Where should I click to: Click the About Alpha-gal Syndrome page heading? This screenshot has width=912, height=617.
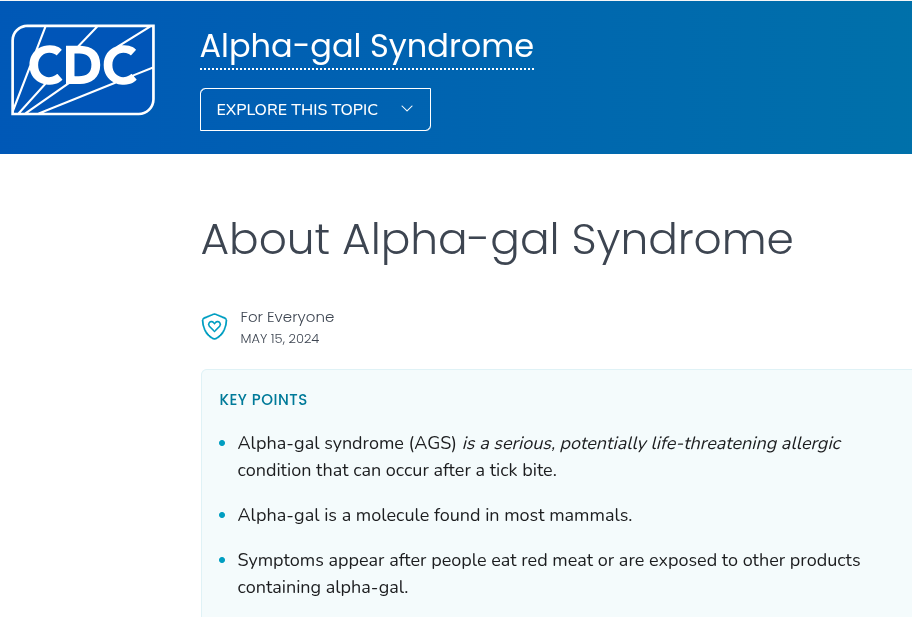(x=496, y=239)
